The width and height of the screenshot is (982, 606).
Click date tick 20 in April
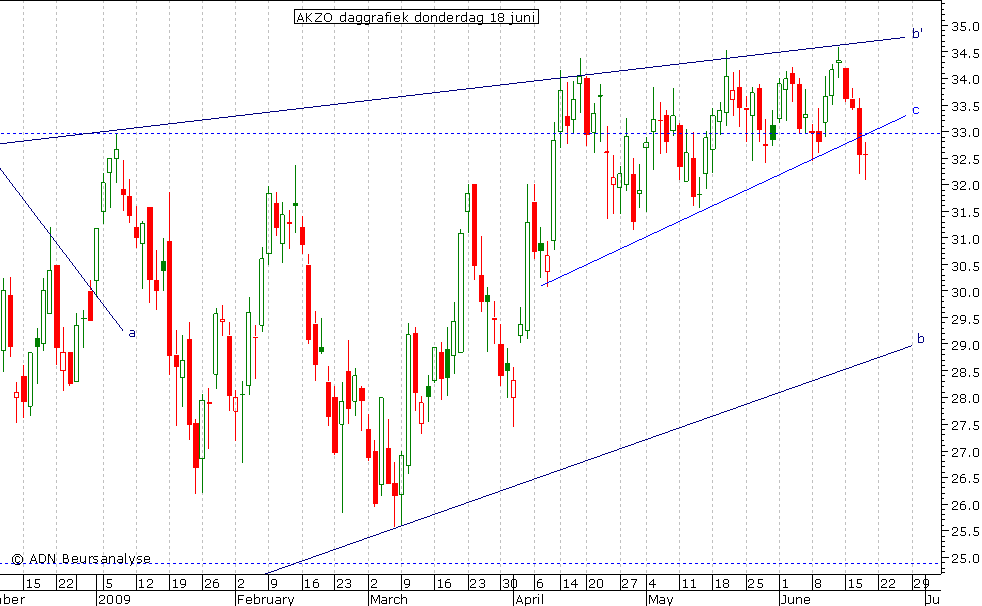click(x=596, y=583)
